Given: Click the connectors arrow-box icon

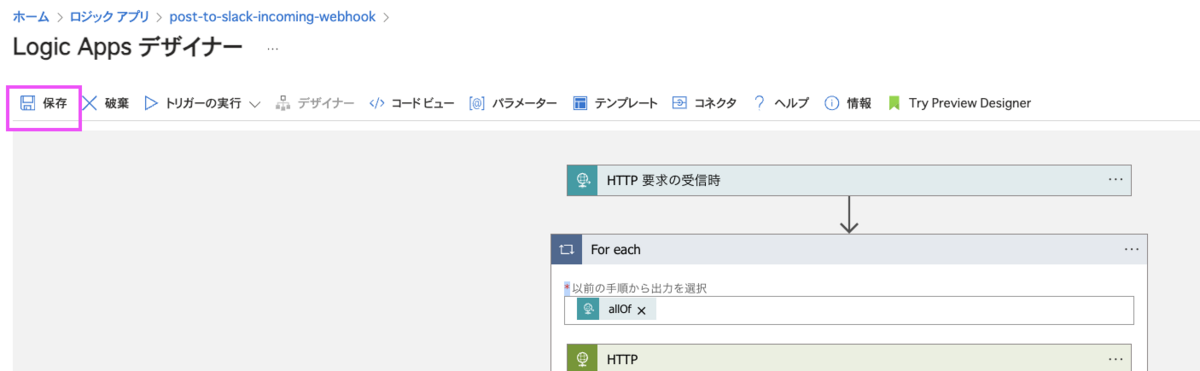Looking at the screenshot, I should pyautogui.click(x=679, y=103).
